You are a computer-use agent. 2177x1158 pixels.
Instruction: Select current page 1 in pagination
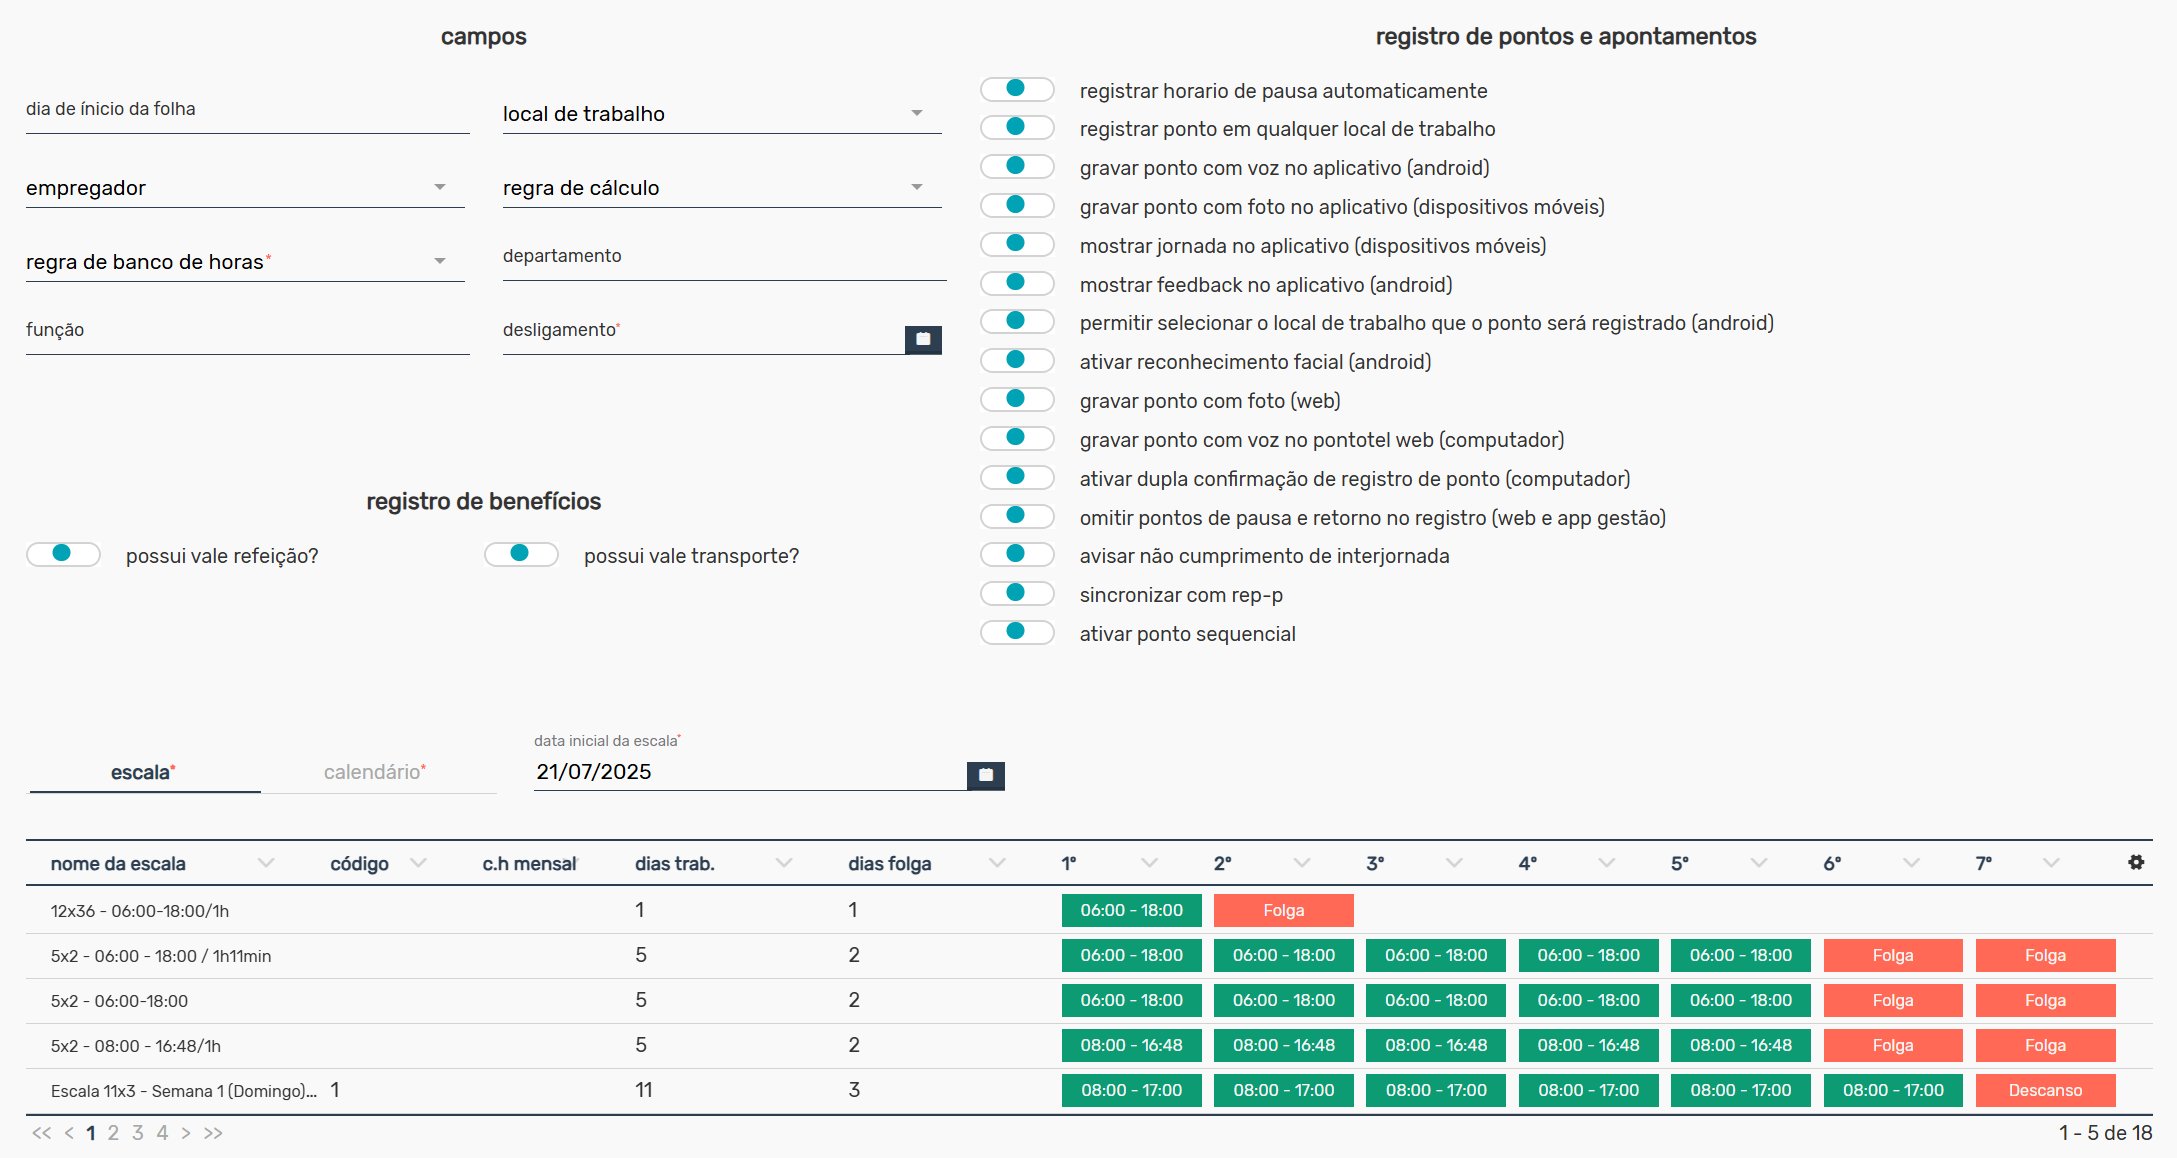point(91,1133)
